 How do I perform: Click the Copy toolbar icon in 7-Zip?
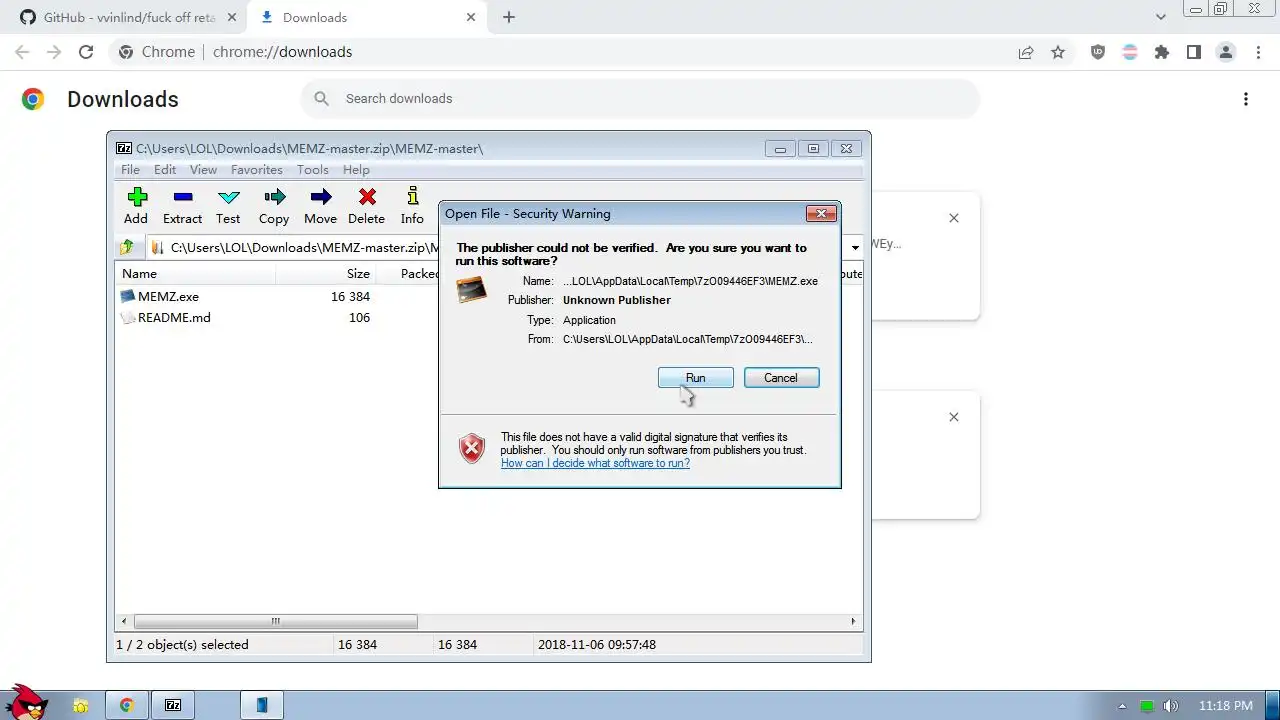(x=274, y=206)
